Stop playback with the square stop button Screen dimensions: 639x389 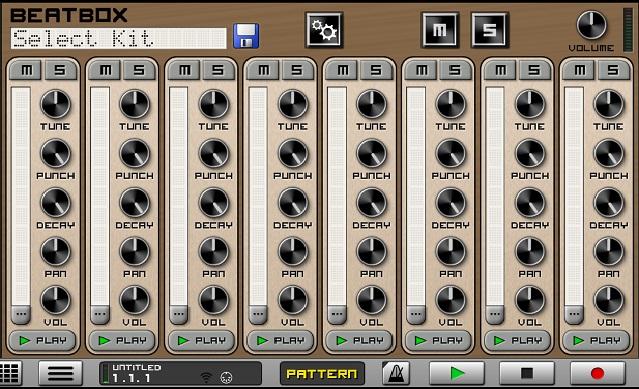pos(527,373)
